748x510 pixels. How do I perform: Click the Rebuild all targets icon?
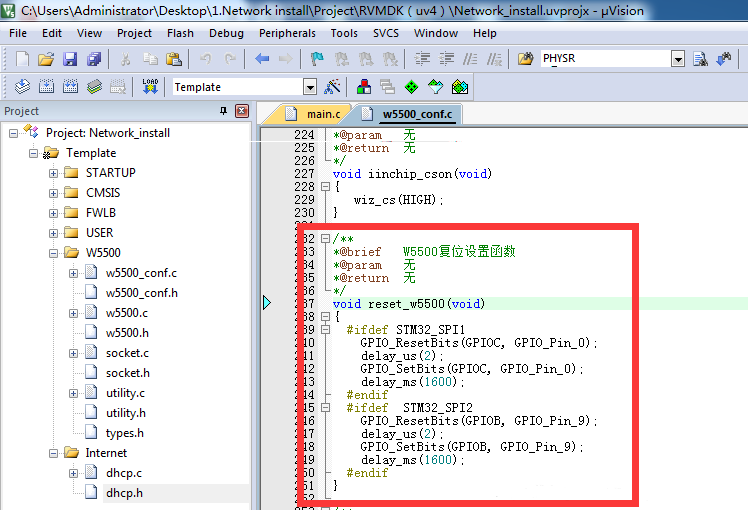tap(70, 87)
